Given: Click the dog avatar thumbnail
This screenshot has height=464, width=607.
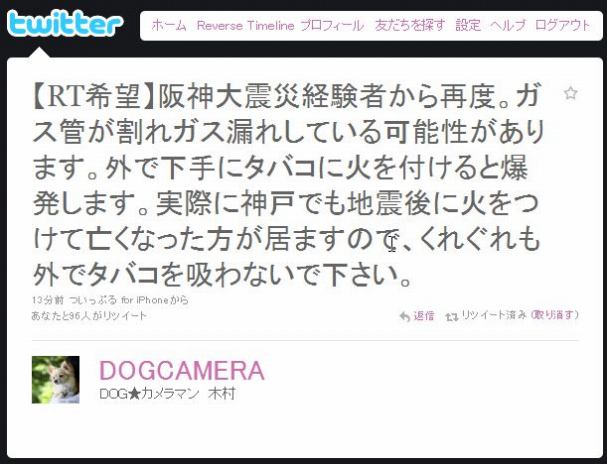Looking at the screenshot, I should [x=56, y=380].
